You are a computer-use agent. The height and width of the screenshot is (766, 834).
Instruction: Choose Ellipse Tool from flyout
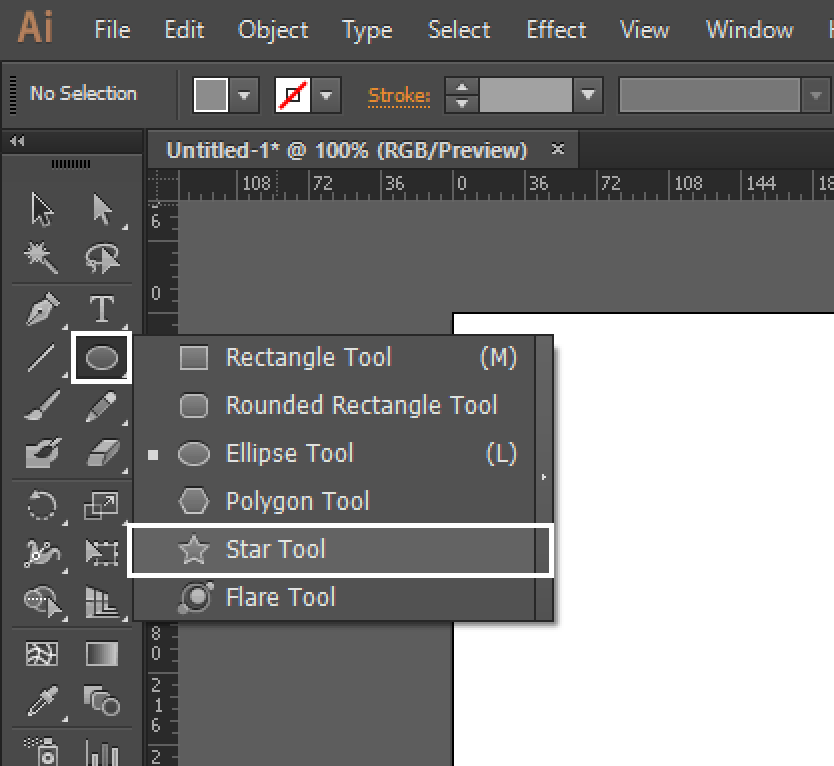pos(334,453)
